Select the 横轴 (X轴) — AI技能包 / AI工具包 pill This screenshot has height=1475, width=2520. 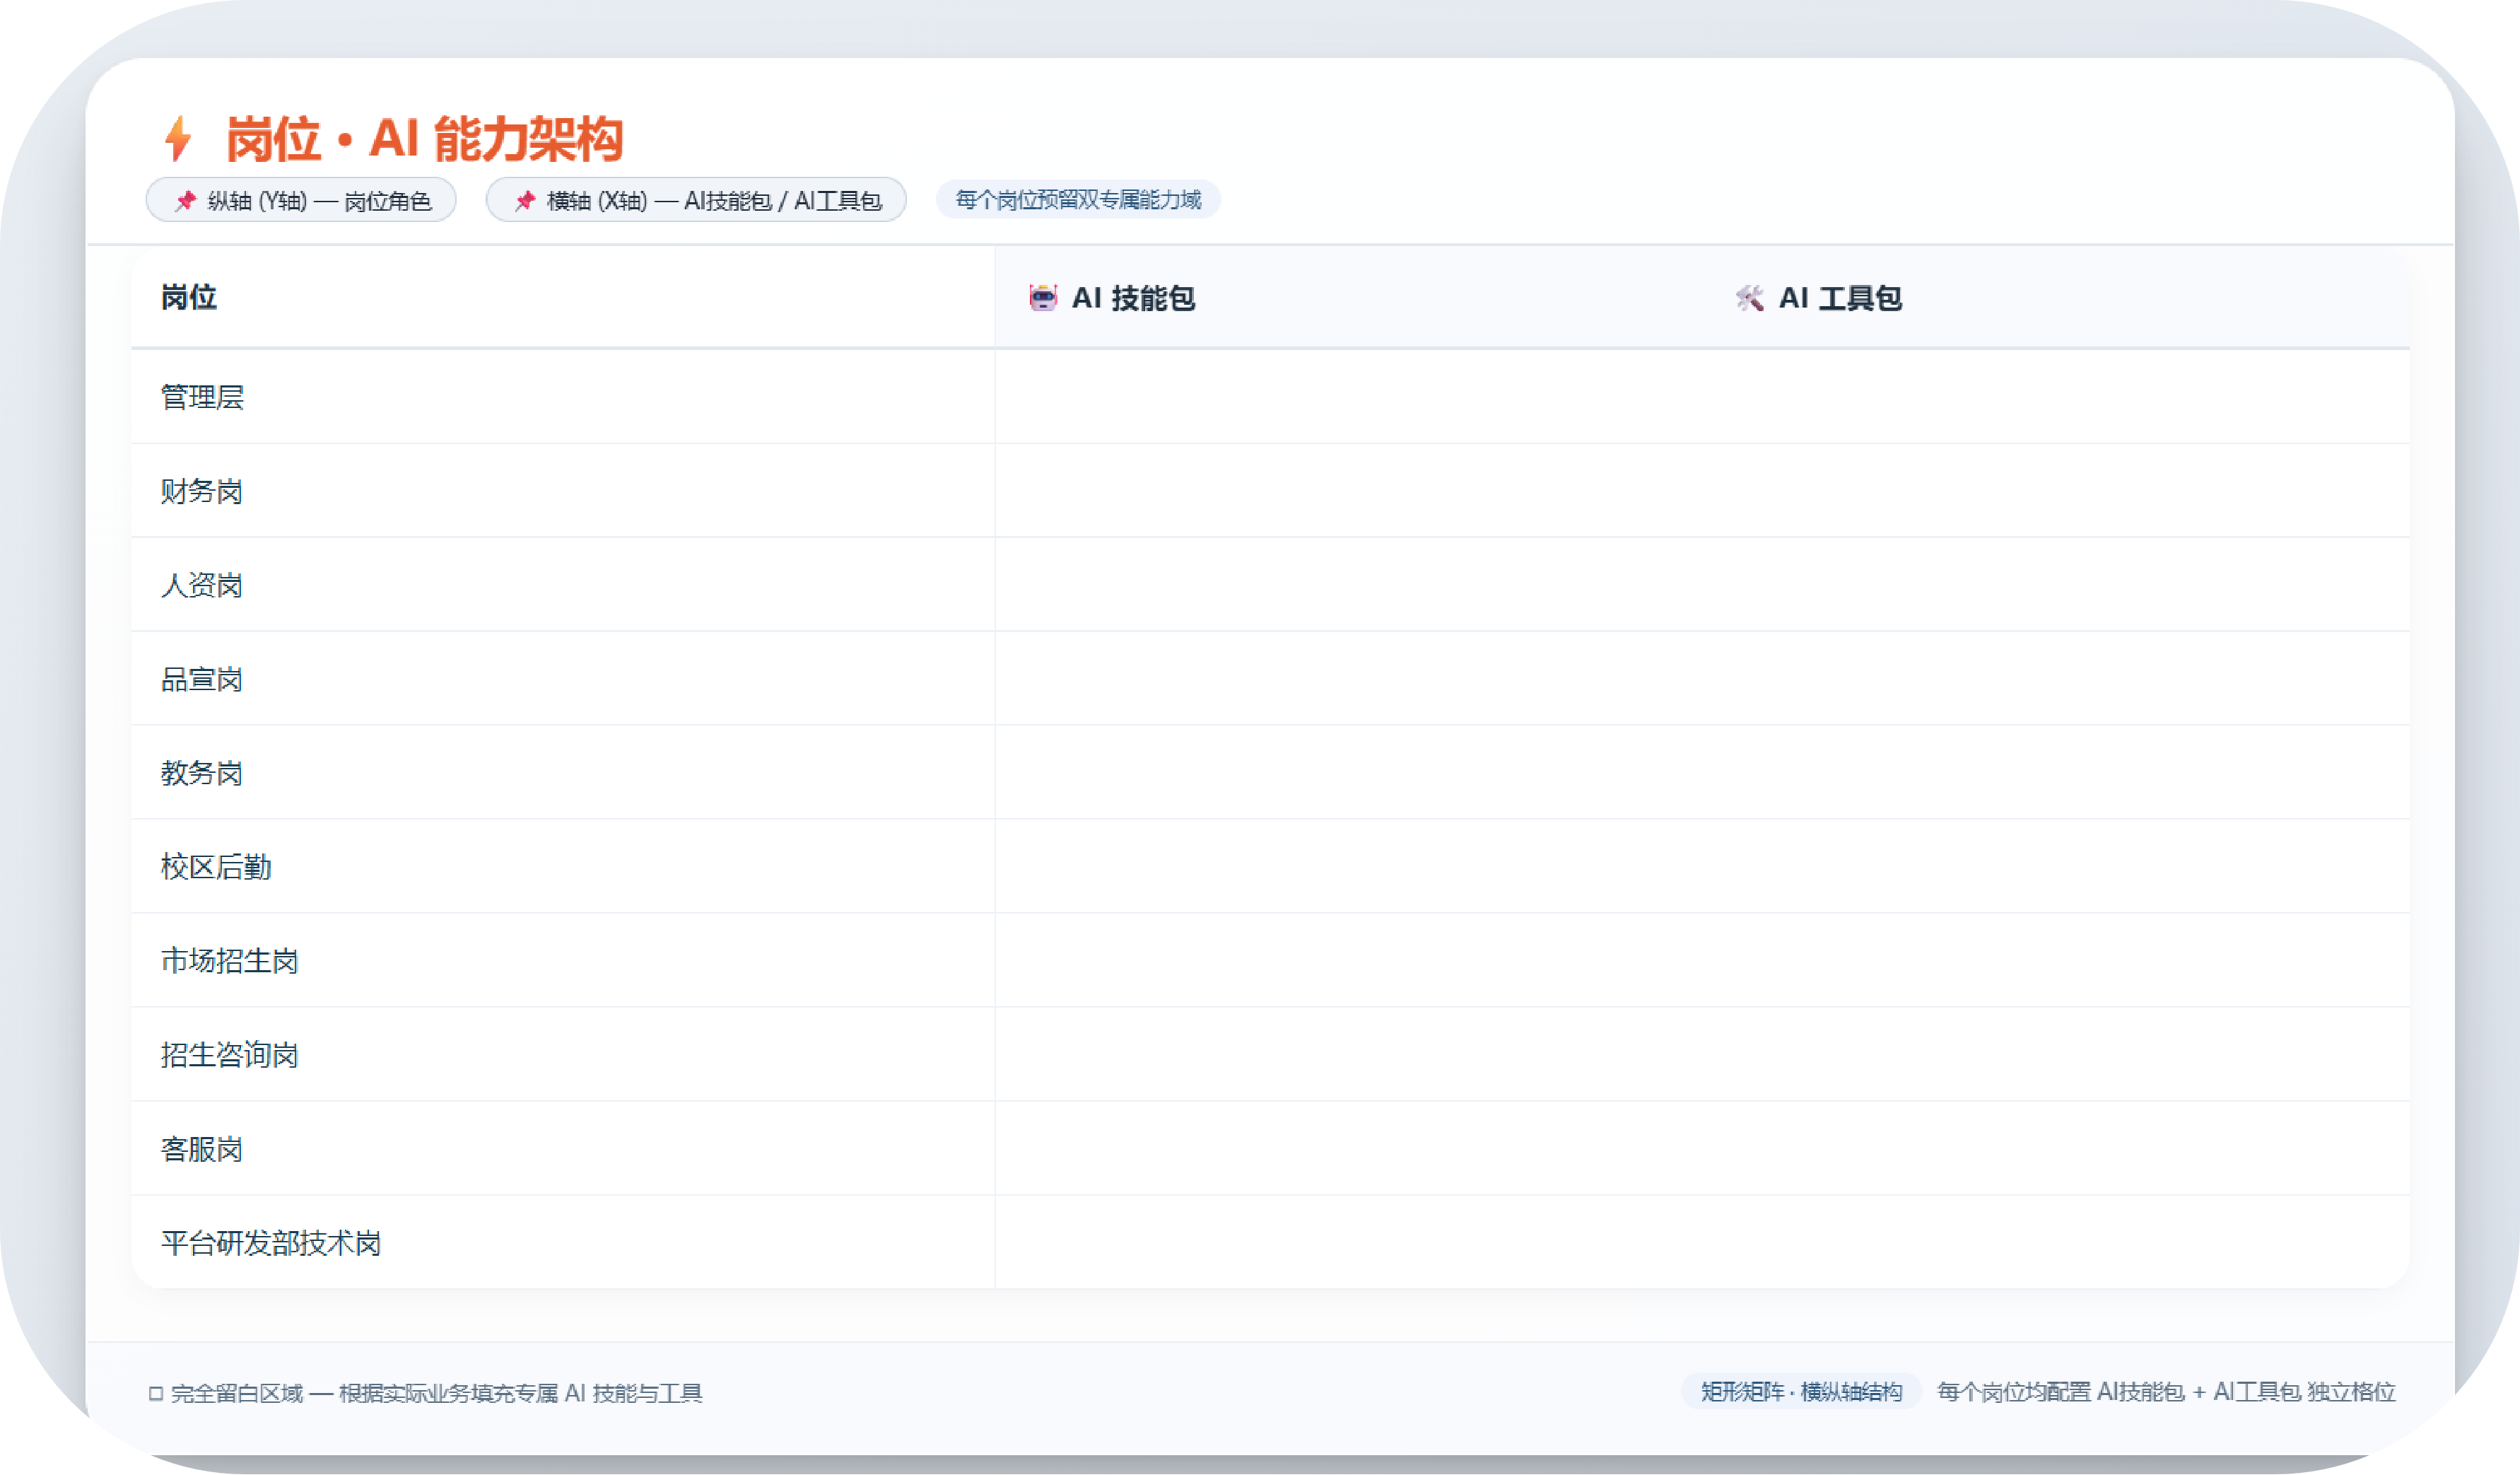pyautogui.click(x=696, y=200)
